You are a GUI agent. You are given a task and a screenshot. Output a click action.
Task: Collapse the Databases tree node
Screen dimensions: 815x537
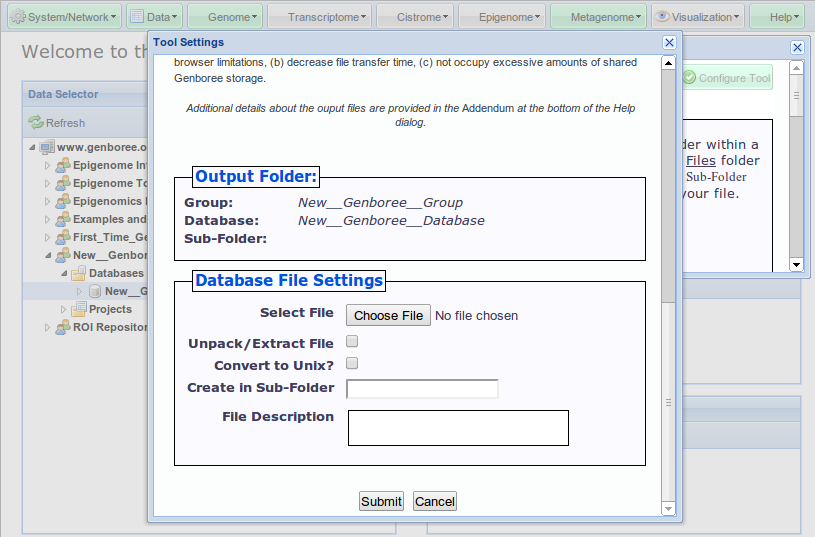[x=63, y=273]
